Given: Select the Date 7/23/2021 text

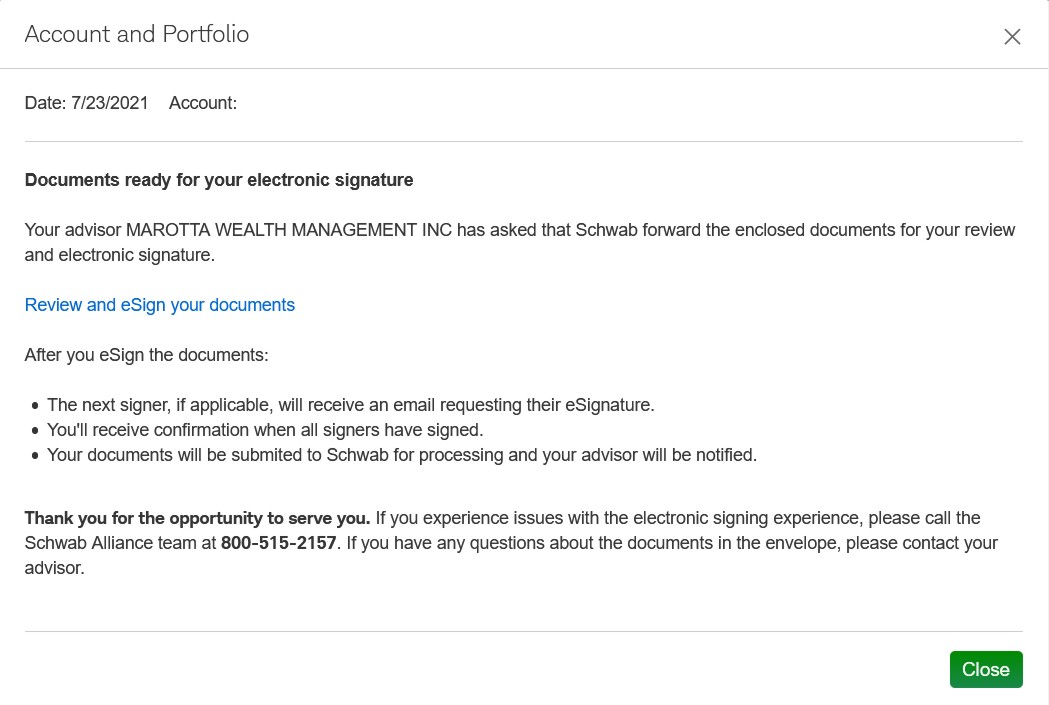Looking at the screenshot, I should pos(86,102).
